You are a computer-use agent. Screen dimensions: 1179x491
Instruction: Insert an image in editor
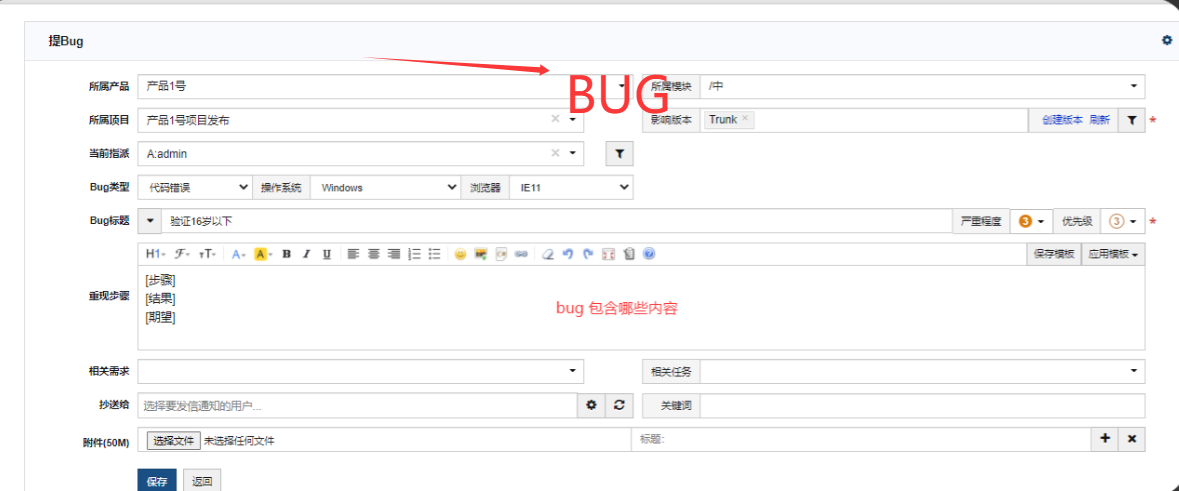[x=481, y=254]
